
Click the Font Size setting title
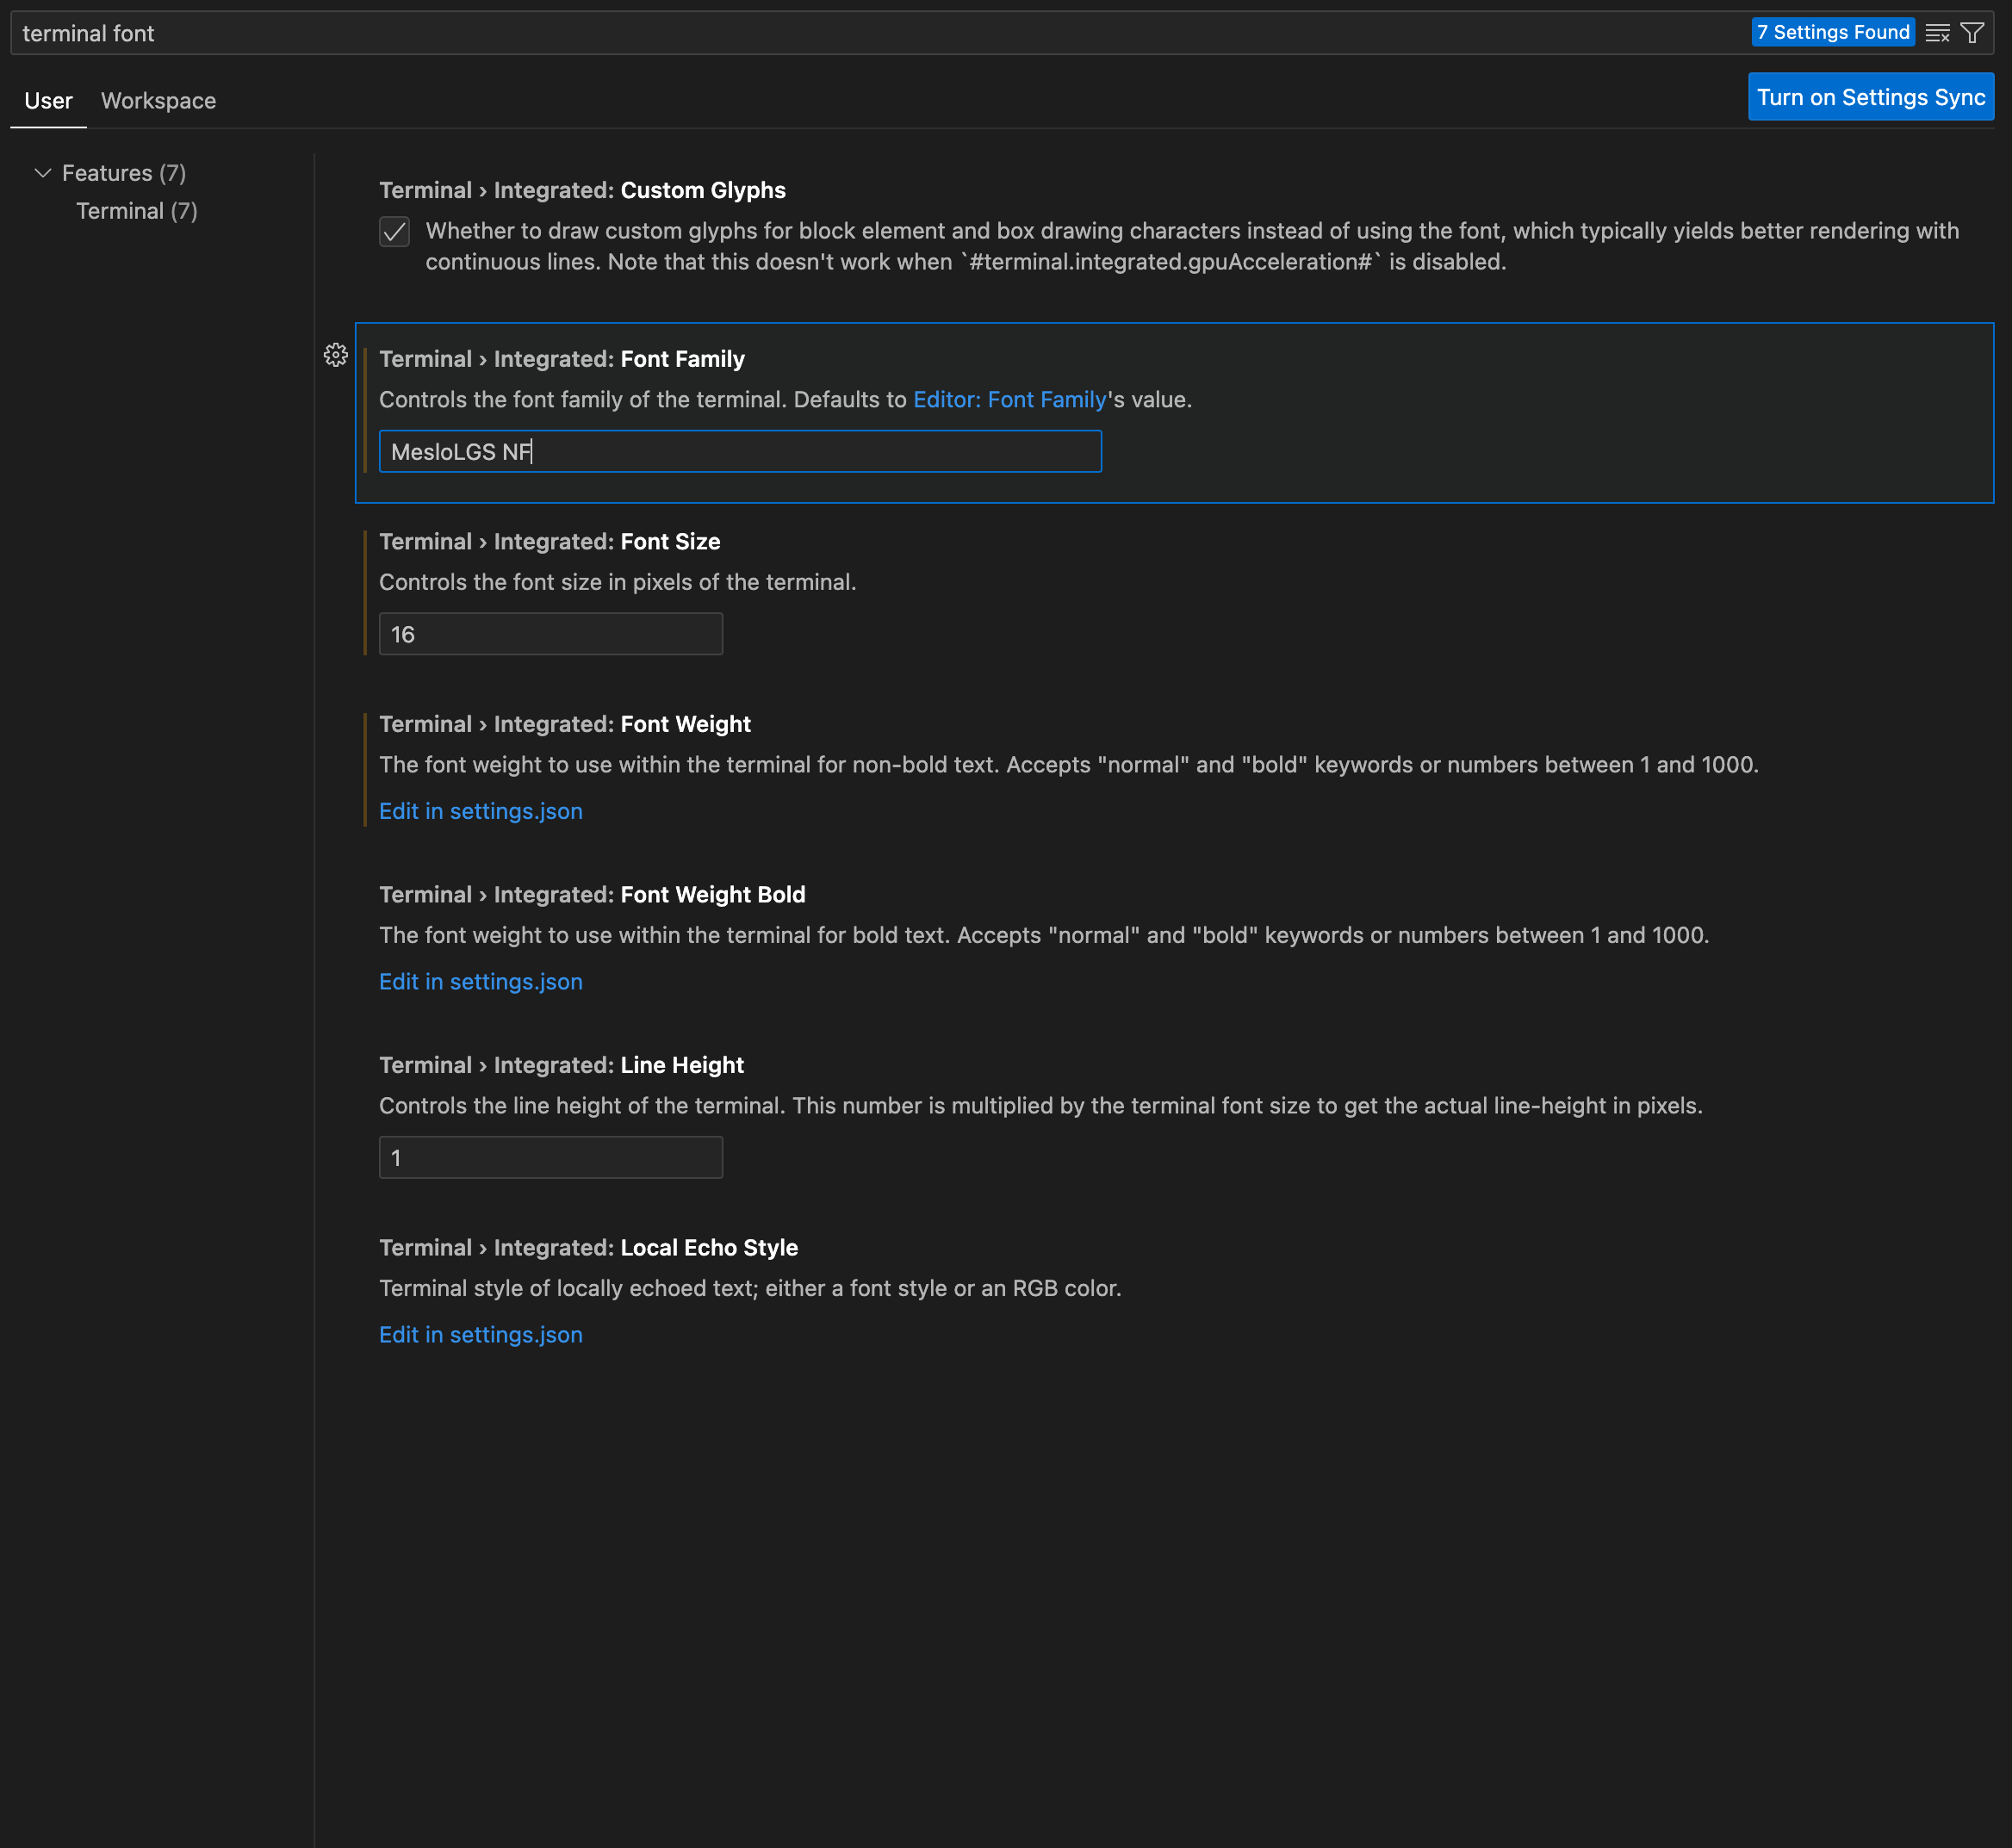(549, 542)
